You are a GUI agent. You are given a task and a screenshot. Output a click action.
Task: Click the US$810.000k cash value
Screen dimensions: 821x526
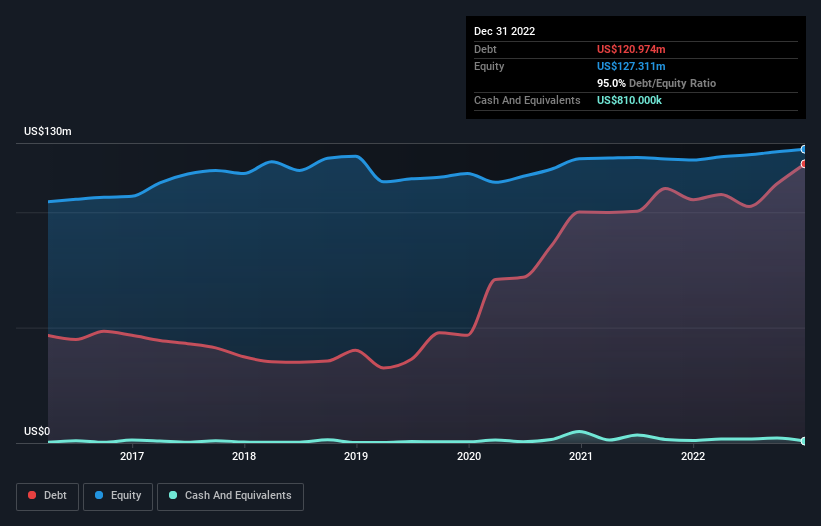click(x=629, y=100)
